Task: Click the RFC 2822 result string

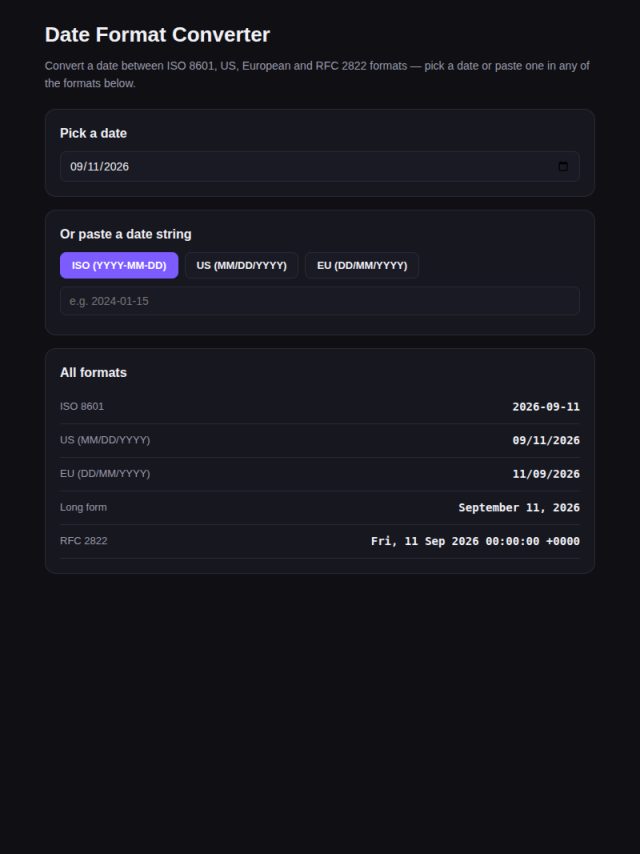Action: 475,541
